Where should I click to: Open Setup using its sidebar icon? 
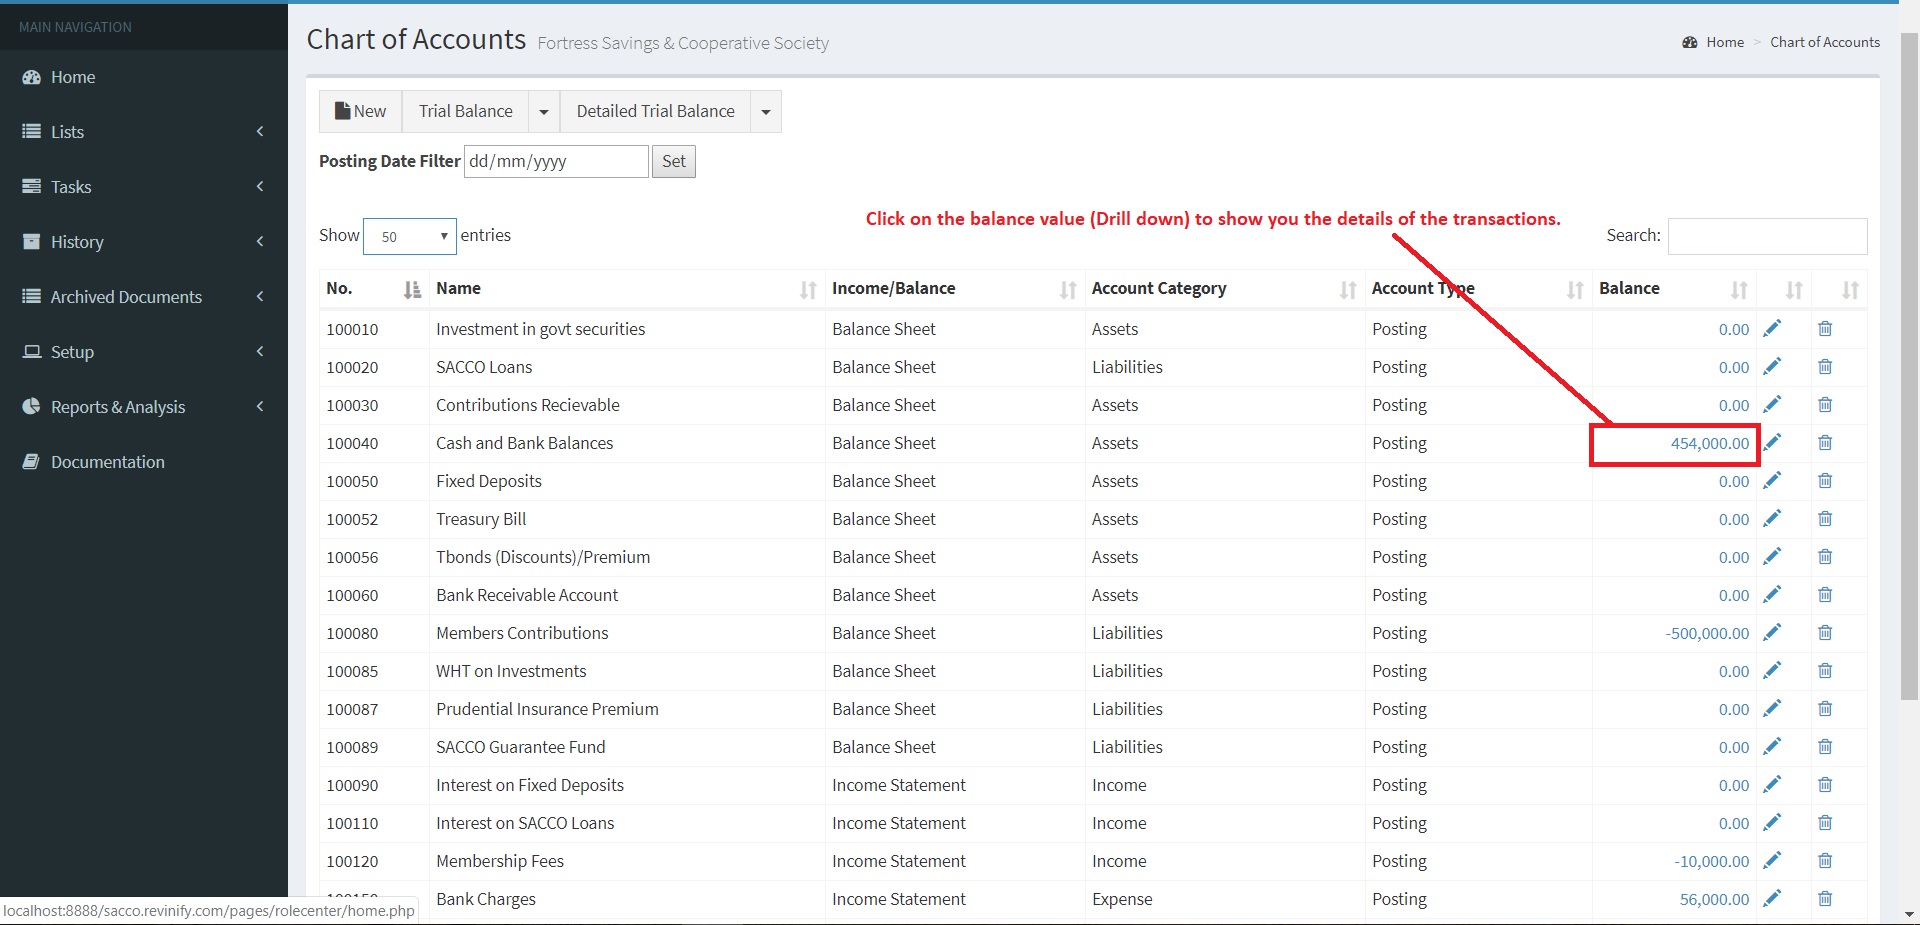(x=30, y=351)
